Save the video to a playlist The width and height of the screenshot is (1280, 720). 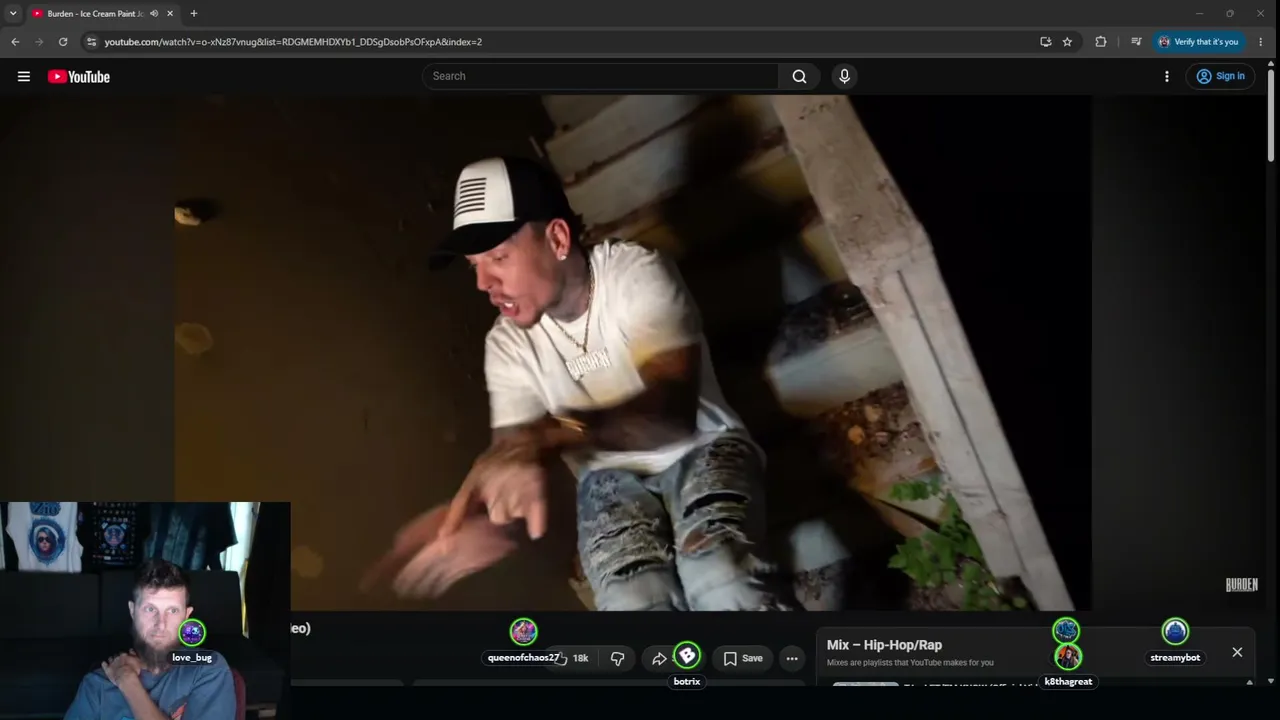pyautogui.click(x=743, y=658)
